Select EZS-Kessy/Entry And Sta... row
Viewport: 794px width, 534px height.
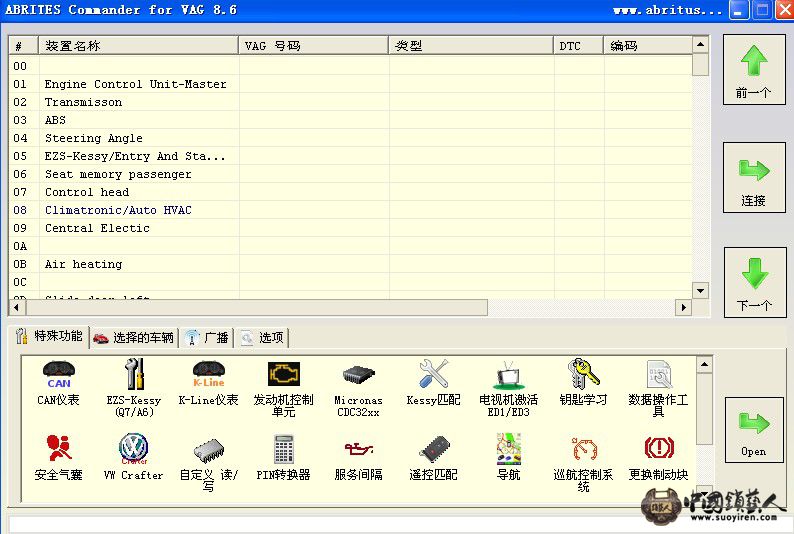click(350, 156)
